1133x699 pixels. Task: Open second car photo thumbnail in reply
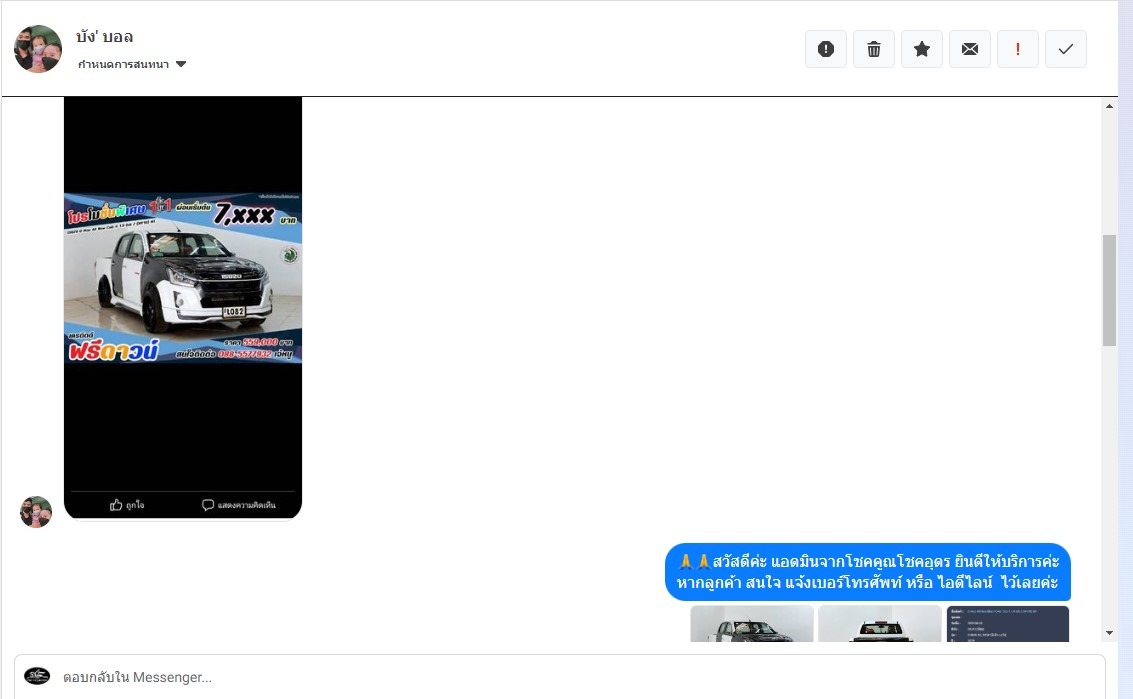click(879, 624)
